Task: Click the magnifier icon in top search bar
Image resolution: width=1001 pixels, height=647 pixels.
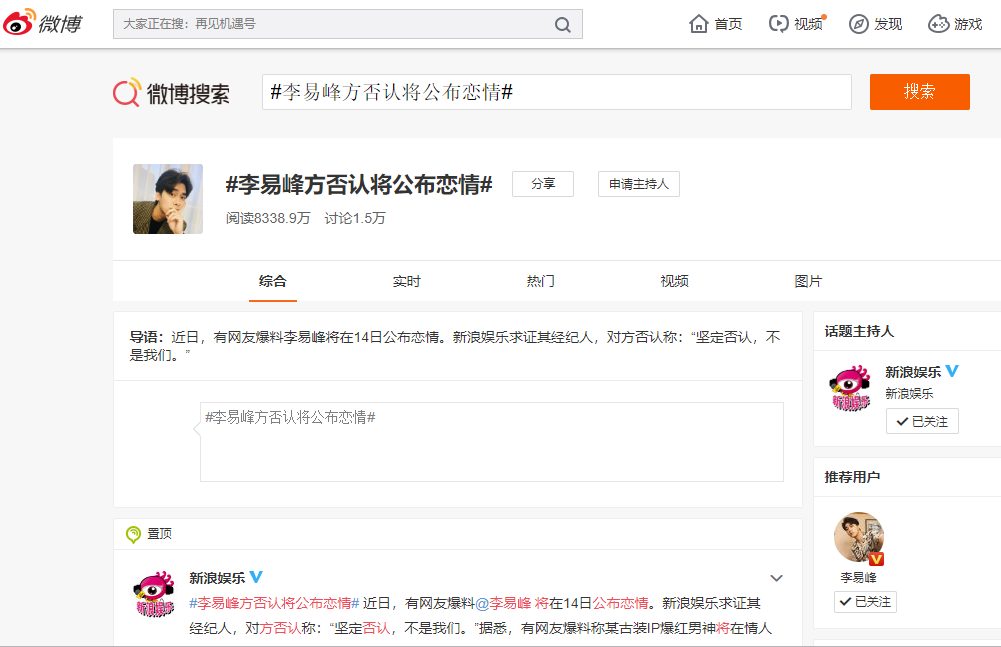Action: tap(563, 25)
